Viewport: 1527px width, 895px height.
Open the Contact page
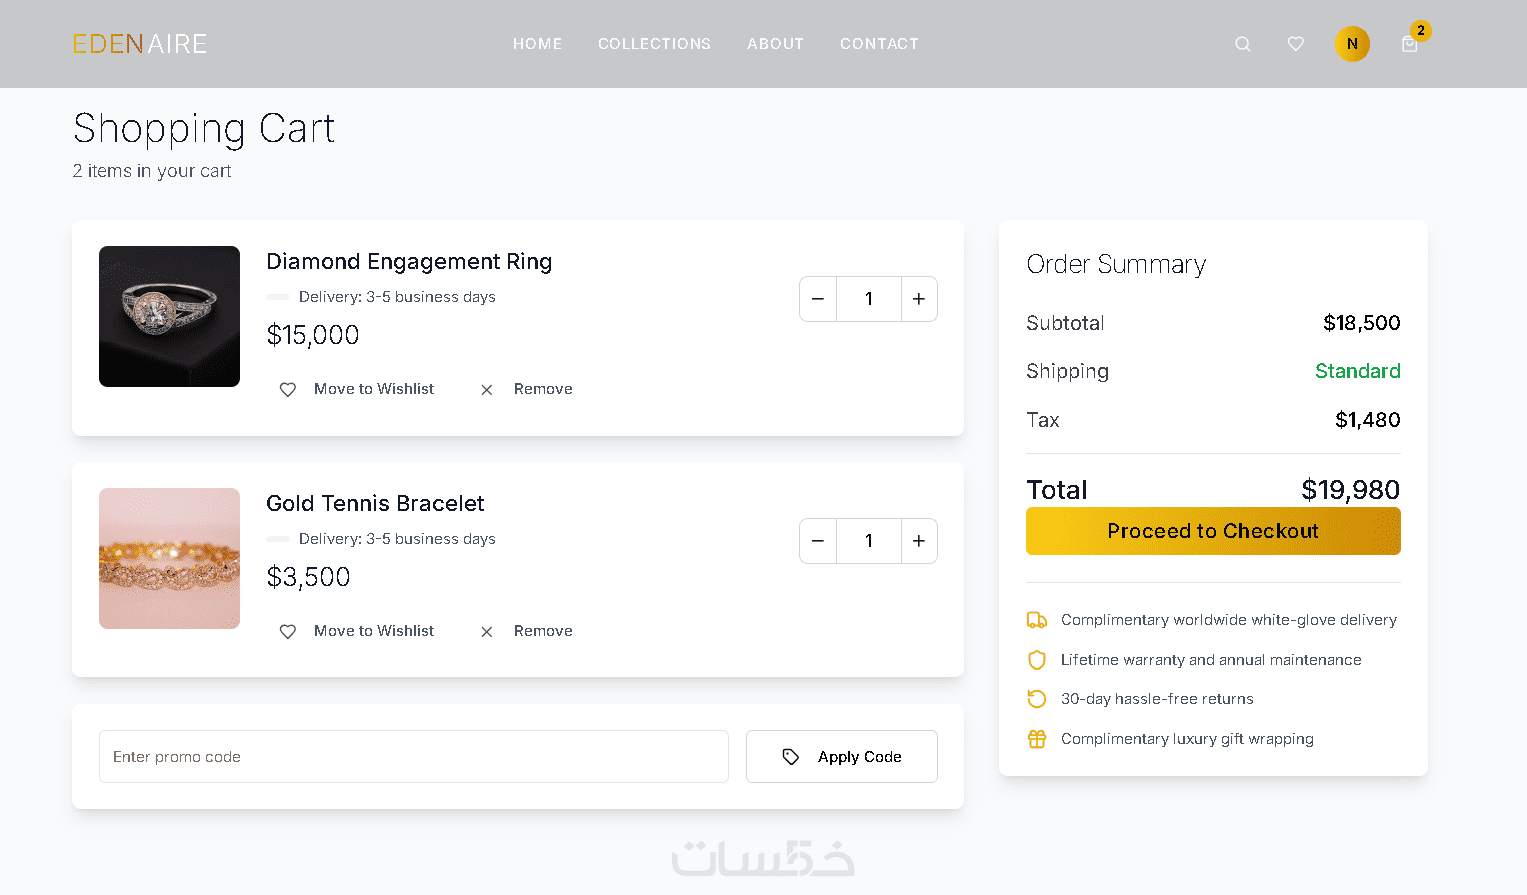[x=879, y=44]
